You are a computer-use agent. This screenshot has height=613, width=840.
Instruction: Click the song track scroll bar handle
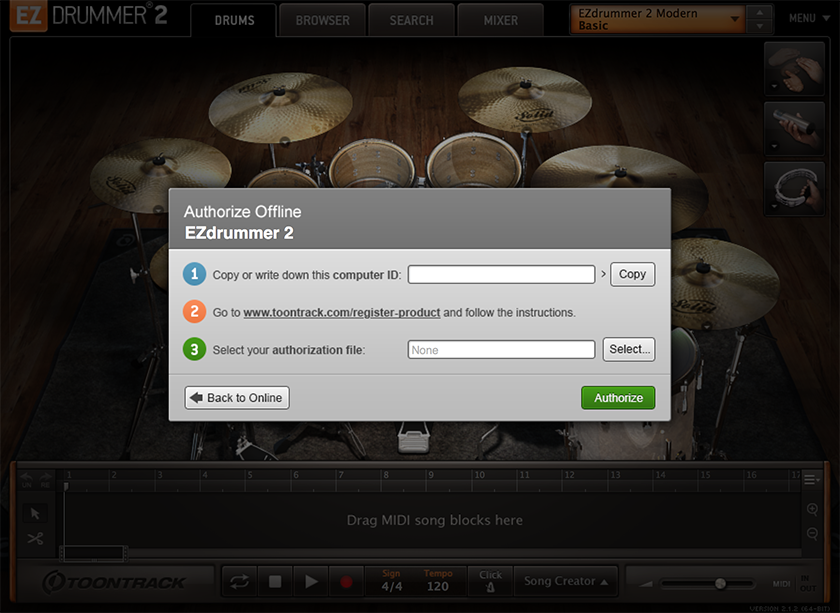click(93, 553)
